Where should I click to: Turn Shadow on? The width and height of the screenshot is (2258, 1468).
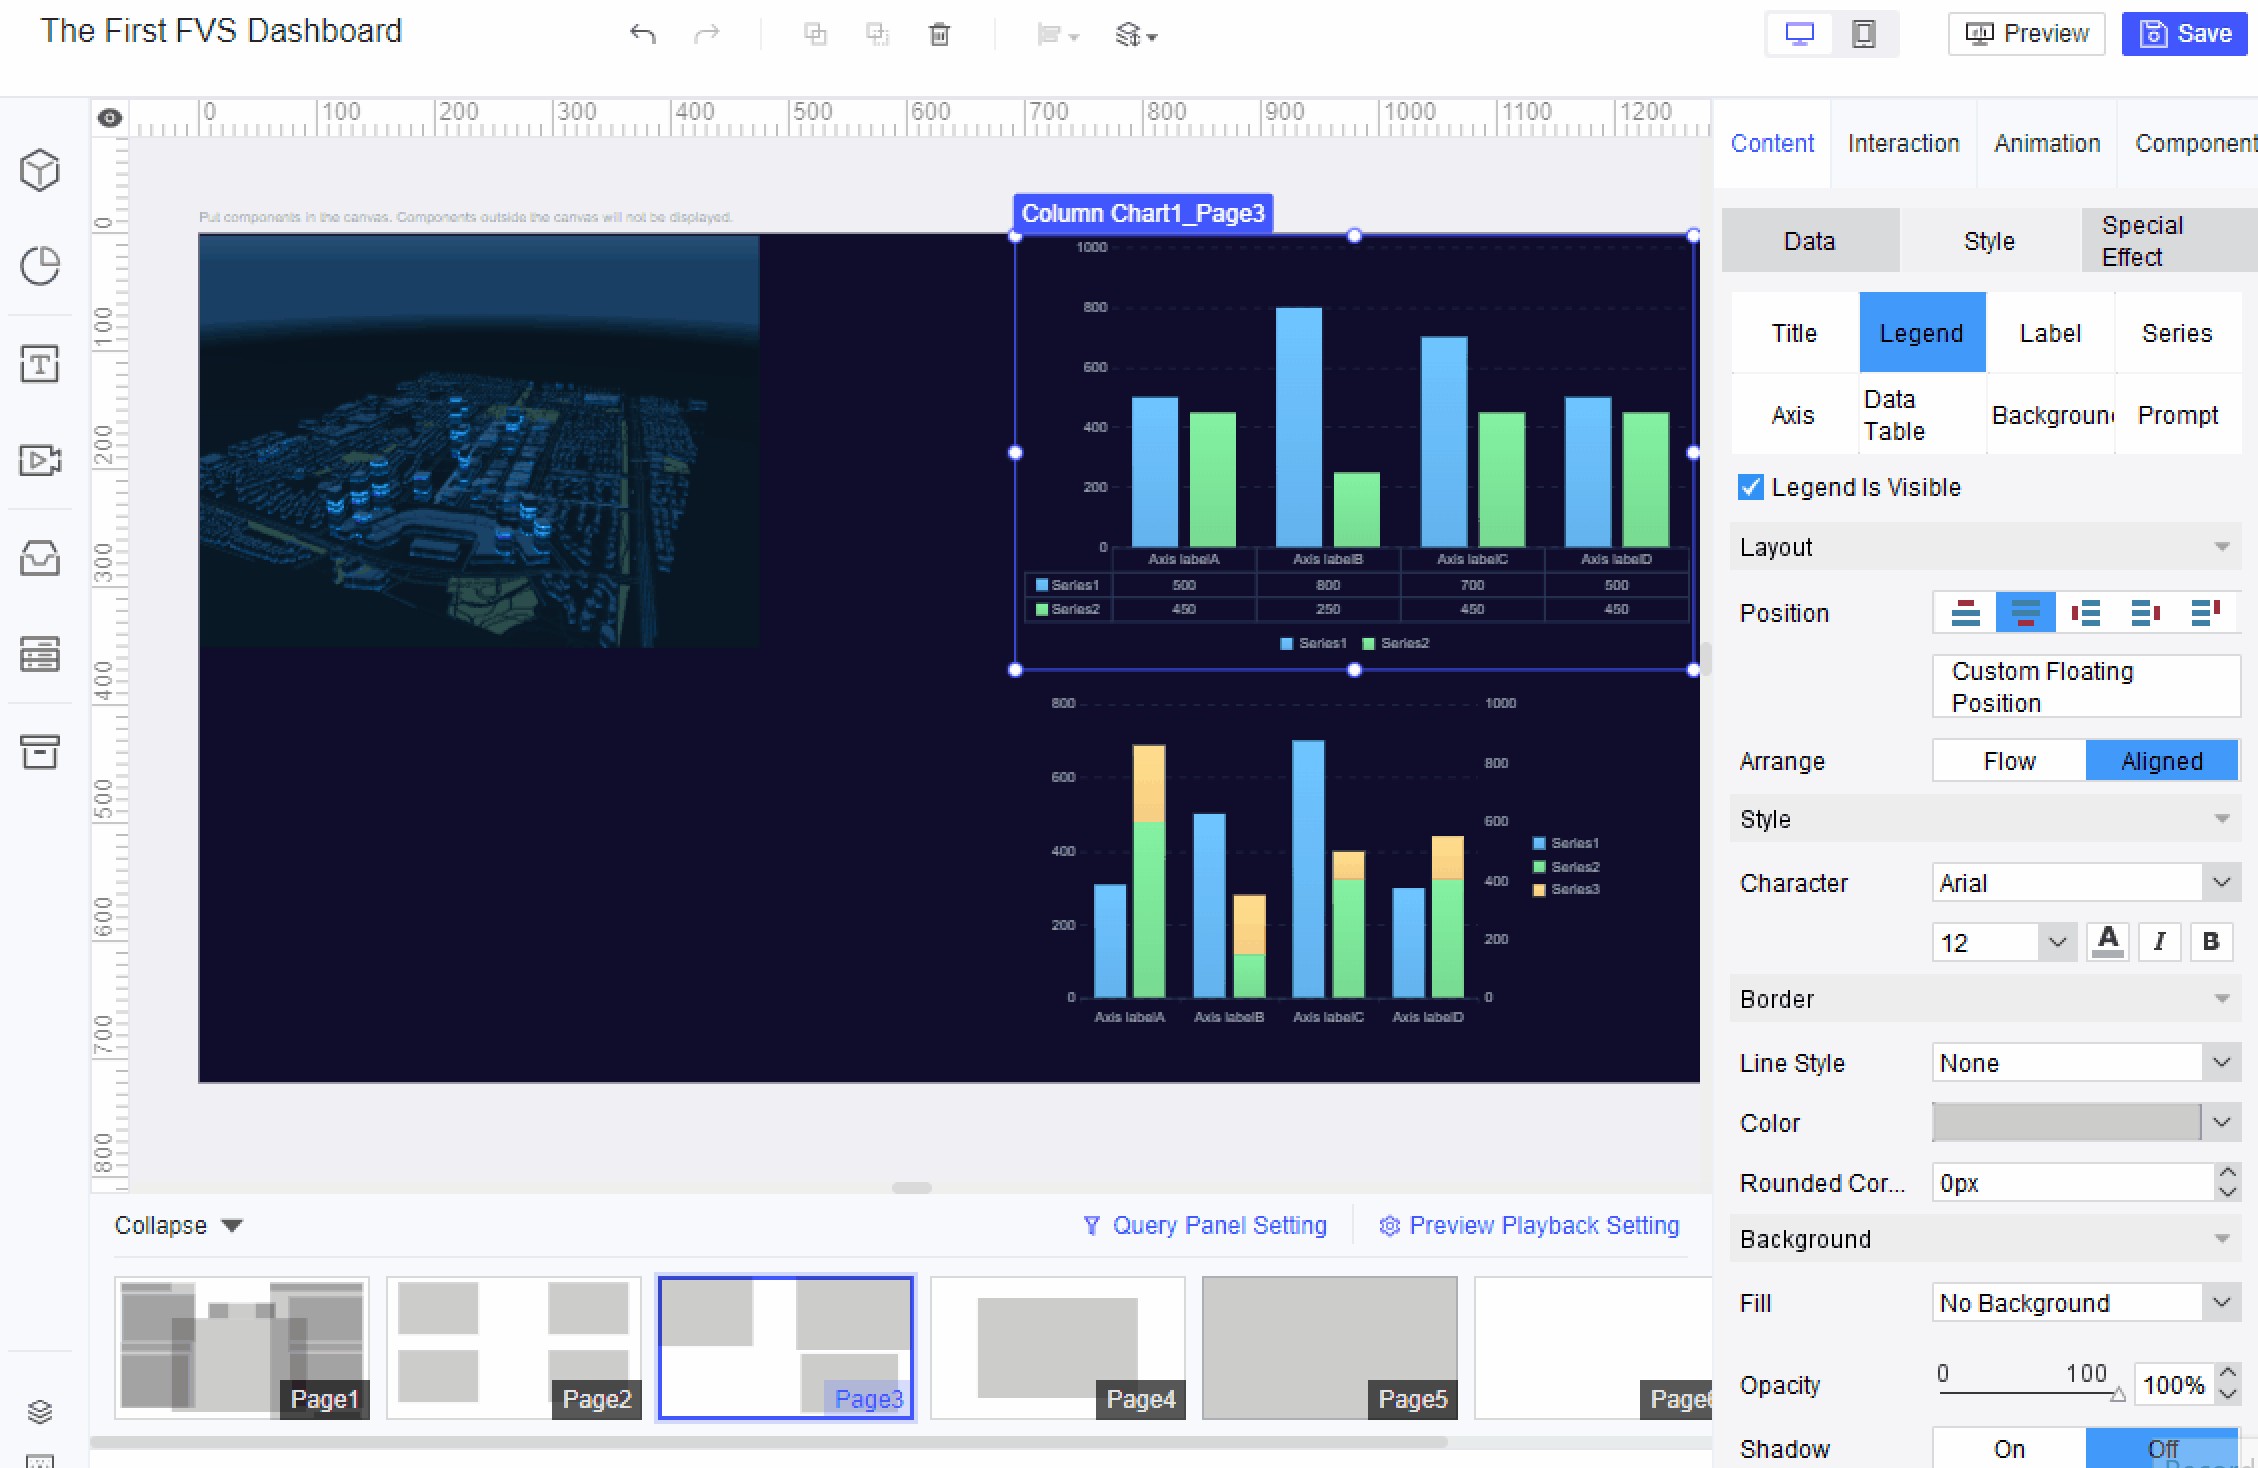[2009, 1447]
